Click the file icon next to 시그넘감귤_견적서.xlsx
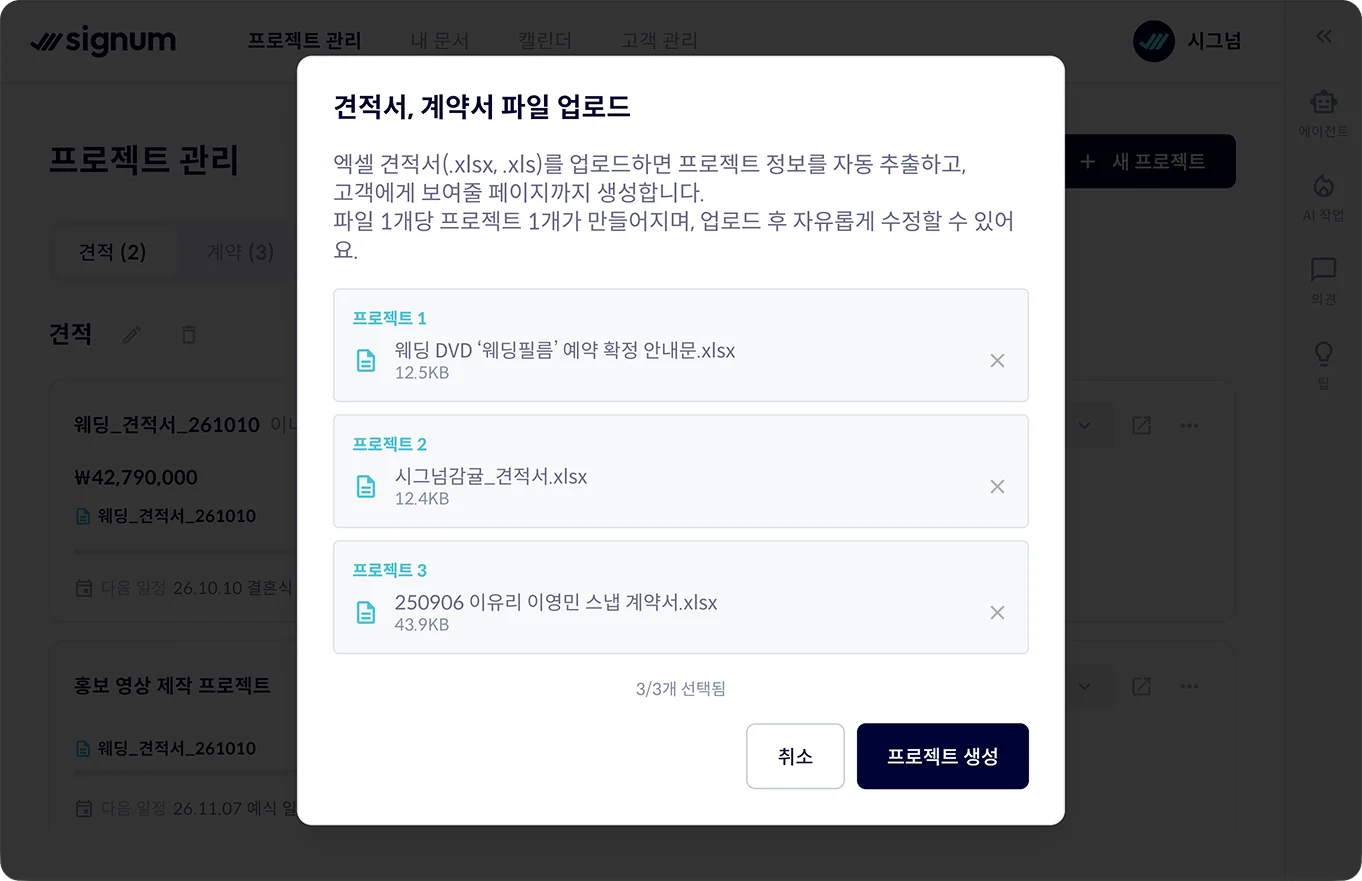This screenshot has width=1362, height=881. [365, 484]
